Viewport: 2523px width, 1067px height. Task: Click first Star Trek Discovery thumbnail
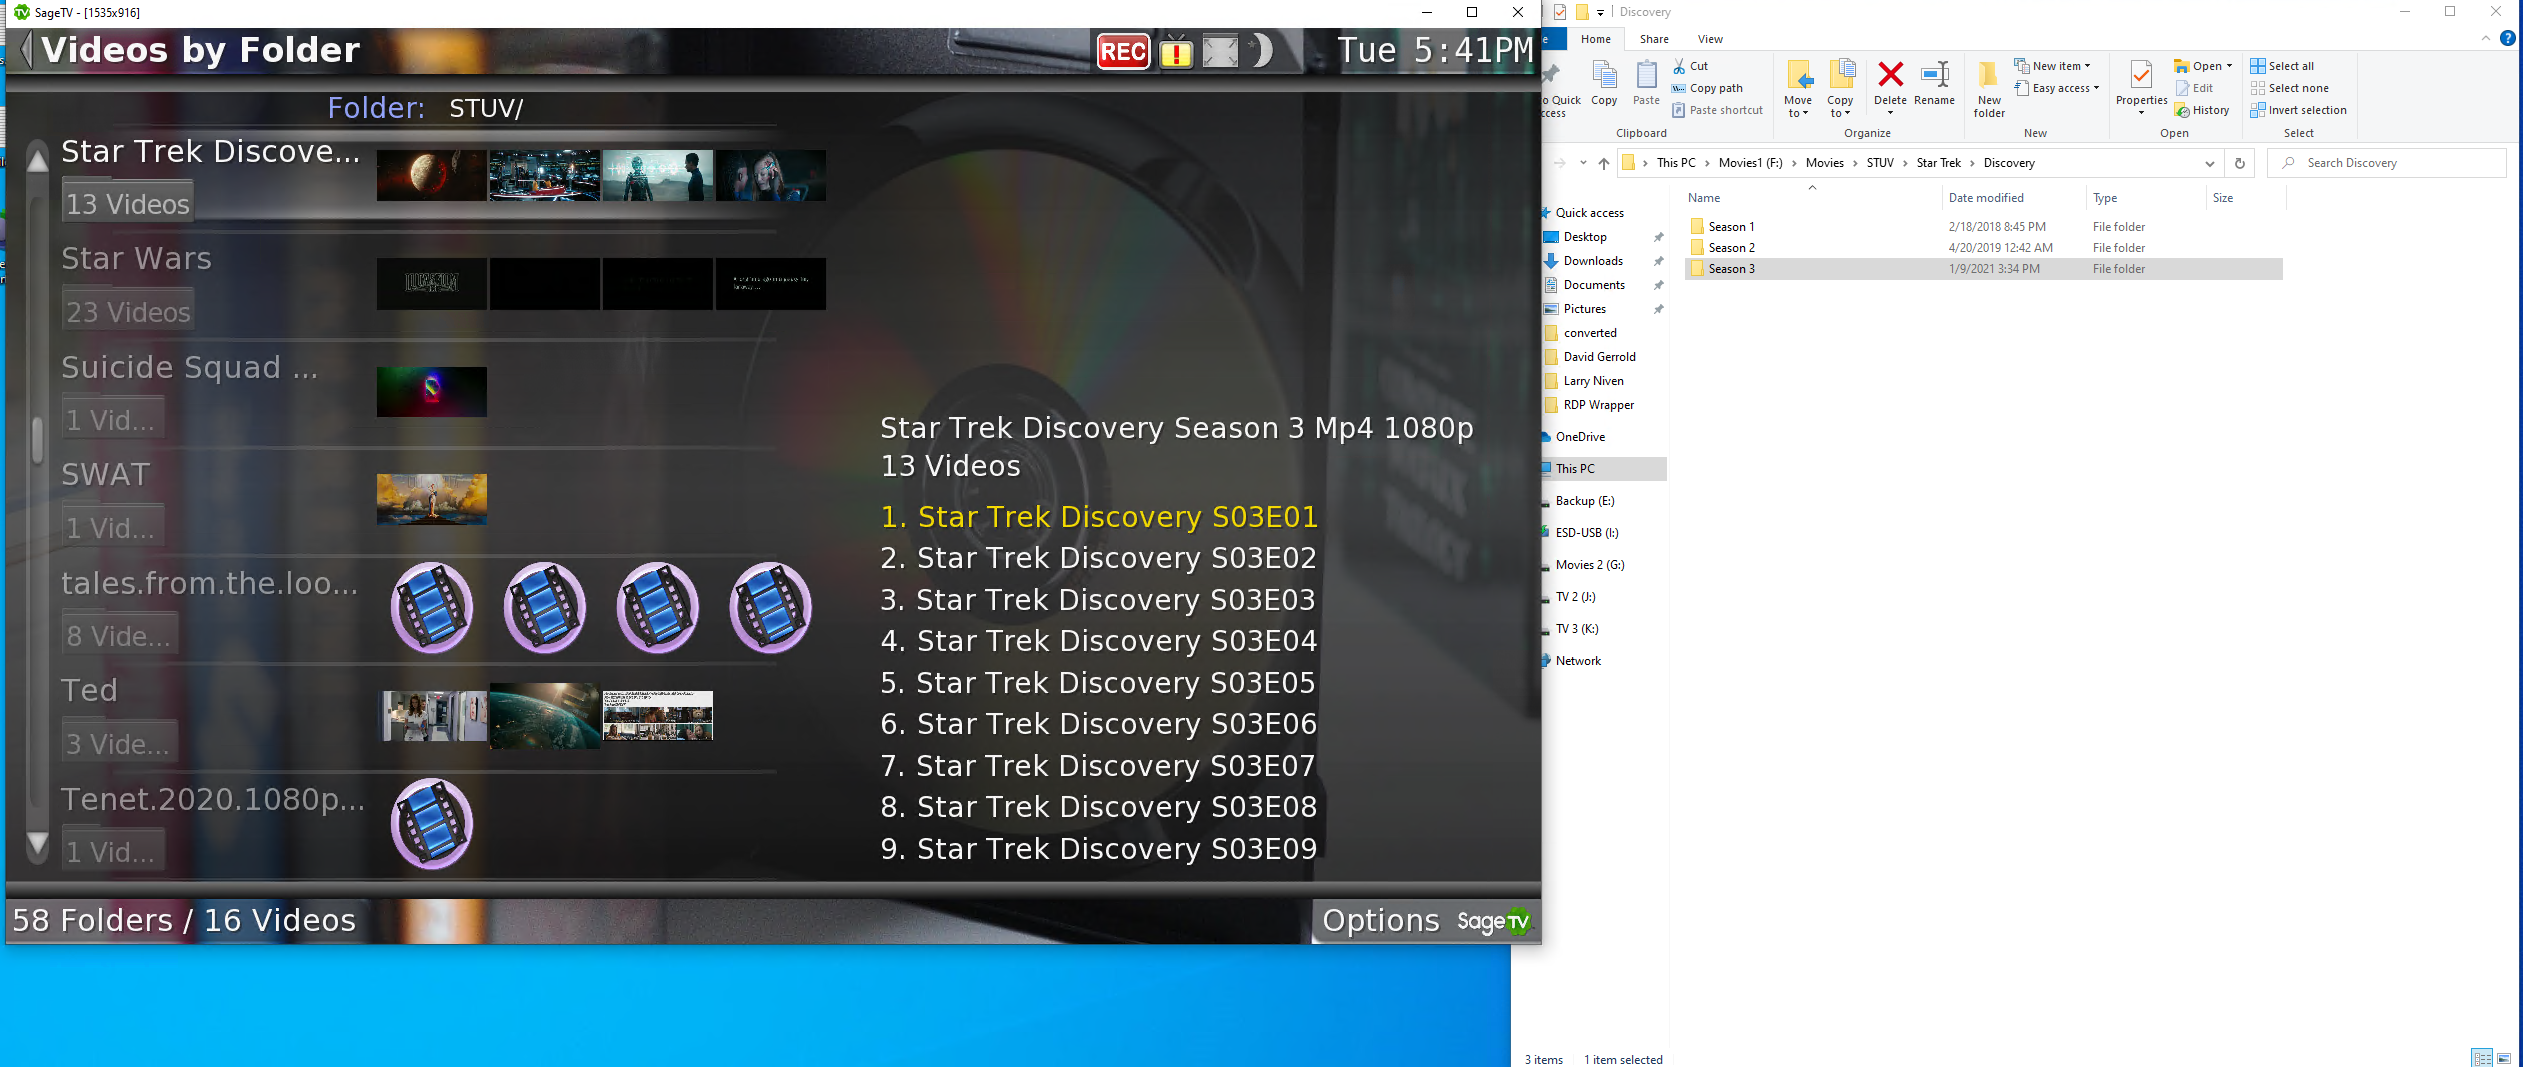(x=432, y=175)
